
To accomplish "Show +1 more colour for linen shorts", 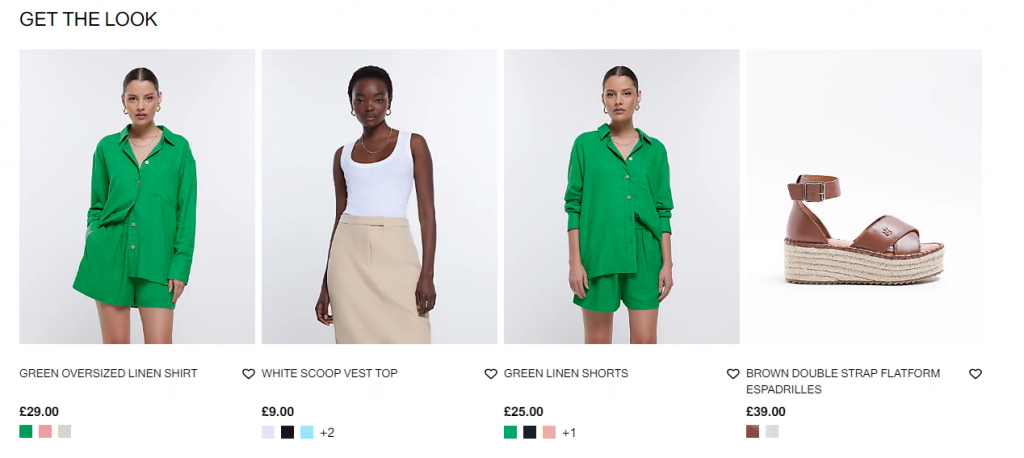I will (569, 433).
